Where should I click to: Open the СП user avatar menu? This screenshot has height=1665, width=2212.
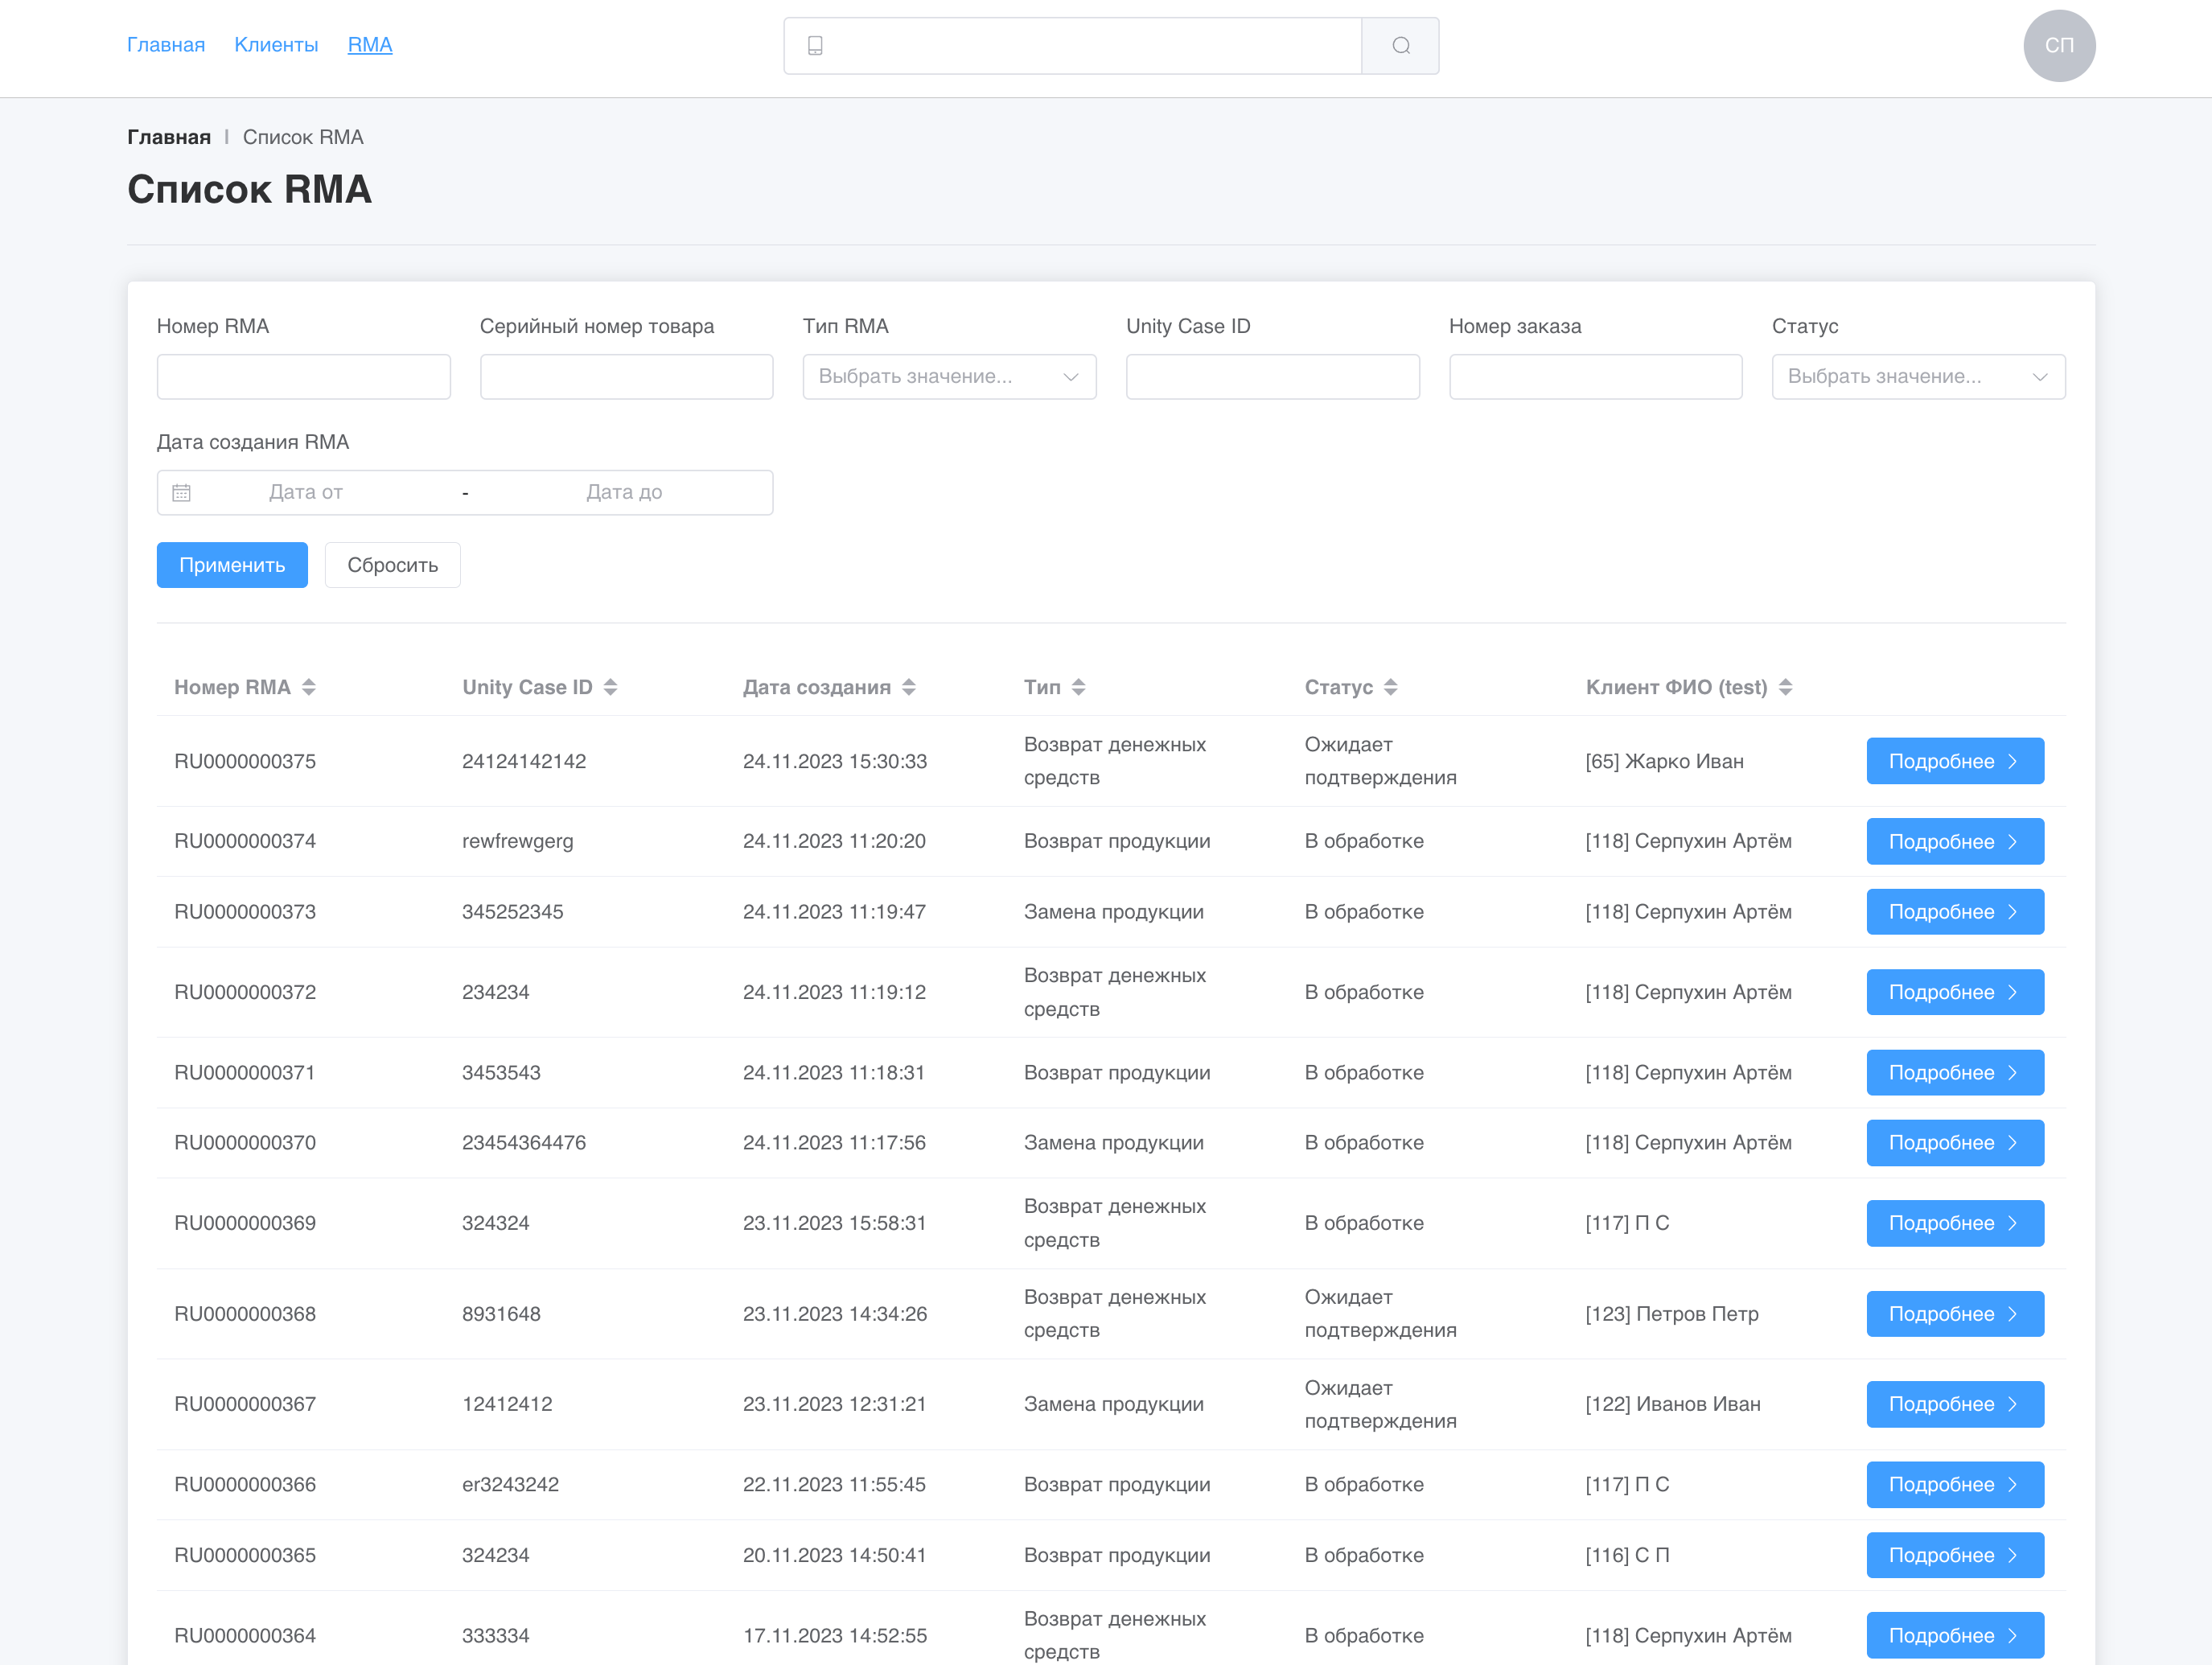click(x=2058, y=46)
